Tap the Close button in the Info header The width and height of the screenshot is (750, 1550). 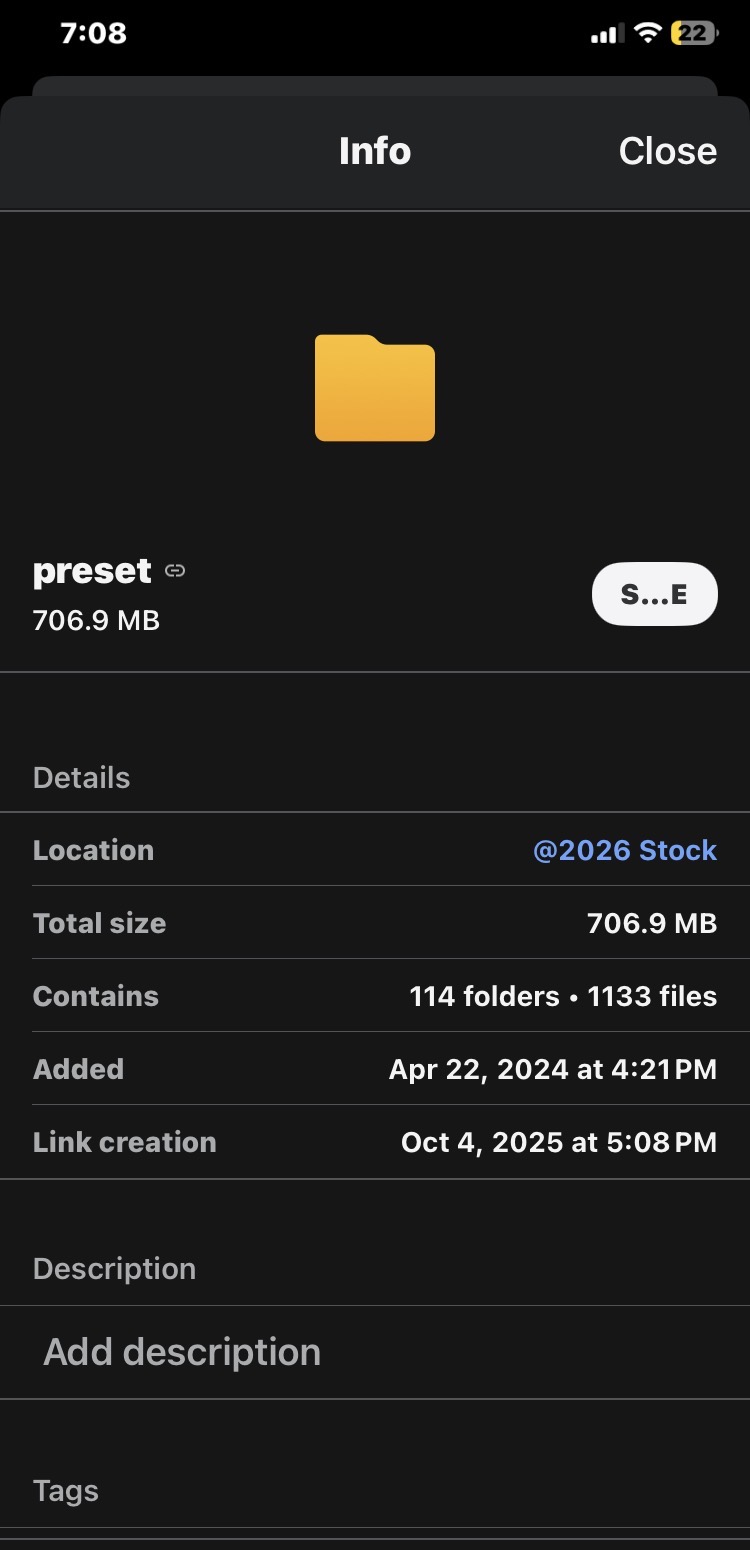click(x=667, y=151)
